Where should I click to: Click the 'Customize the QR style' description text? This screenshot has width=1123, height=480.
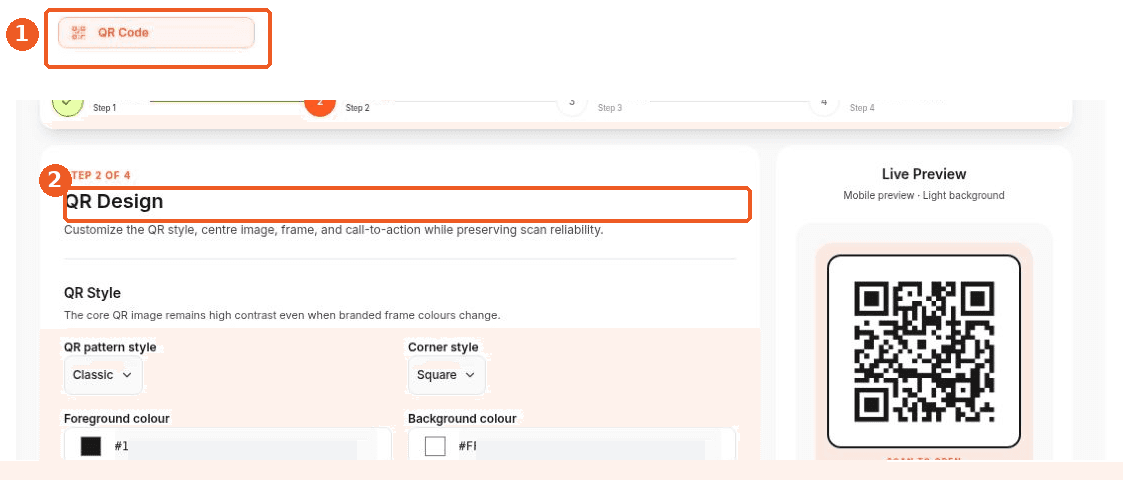[x=334, y=231]
